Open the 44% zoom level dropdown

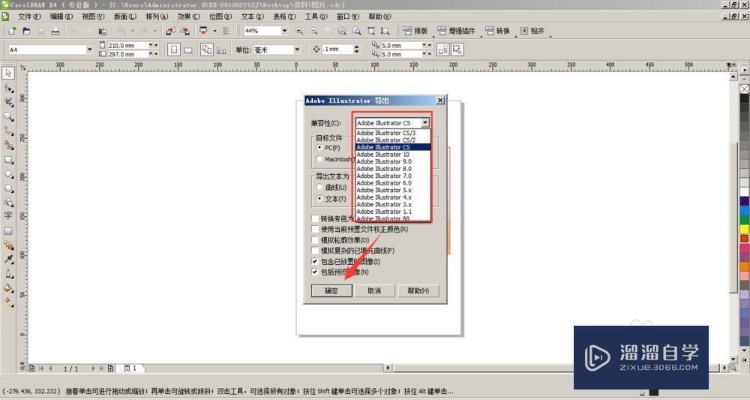point(285,31)
